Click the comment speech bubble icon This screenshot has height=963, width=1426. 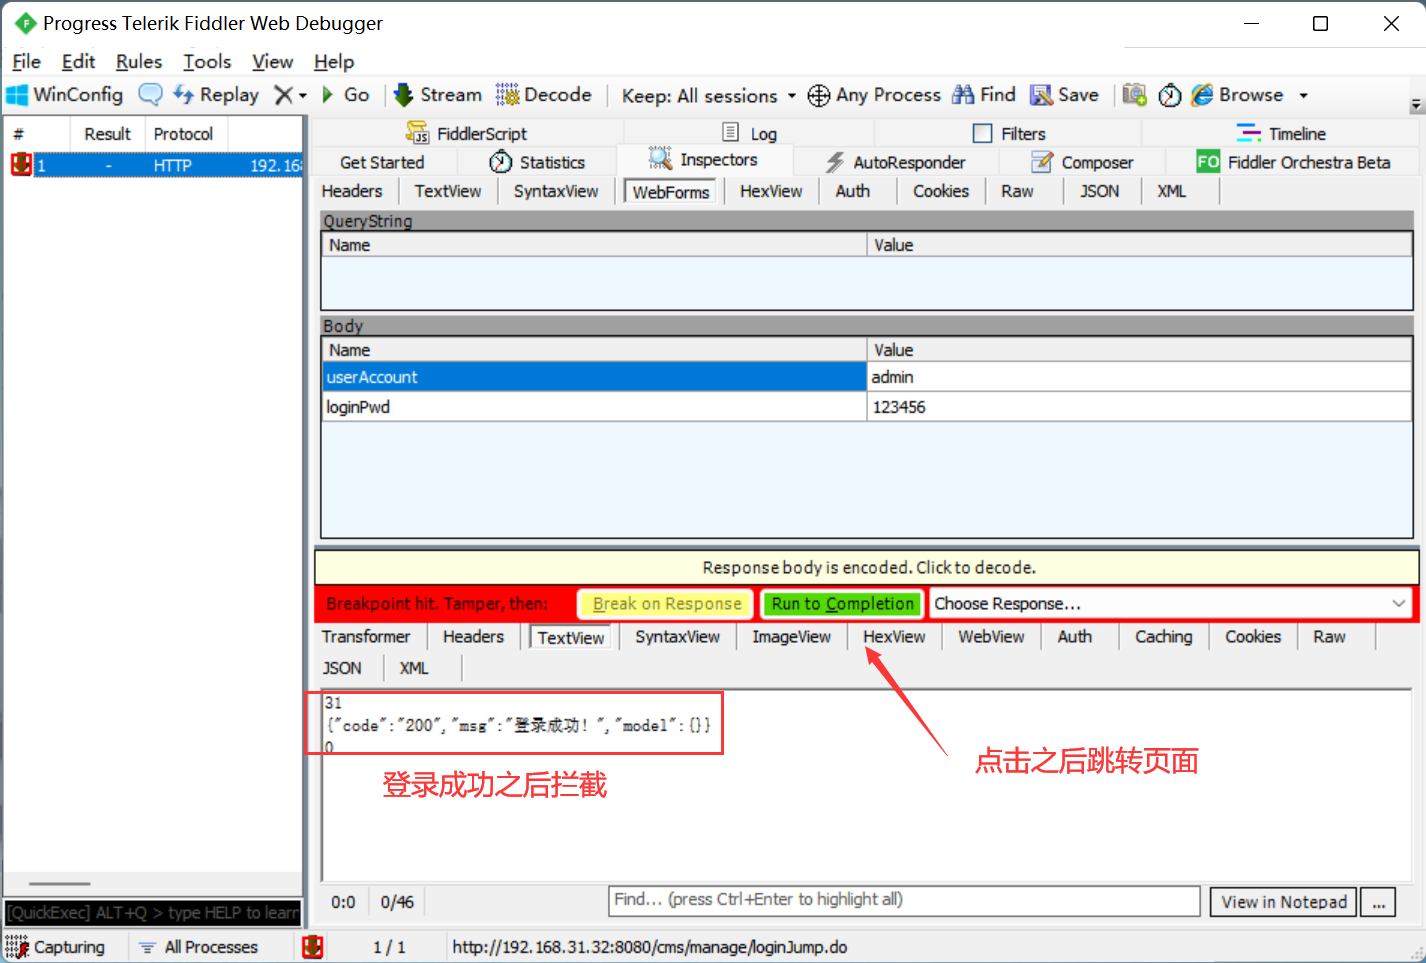point(150,95)
